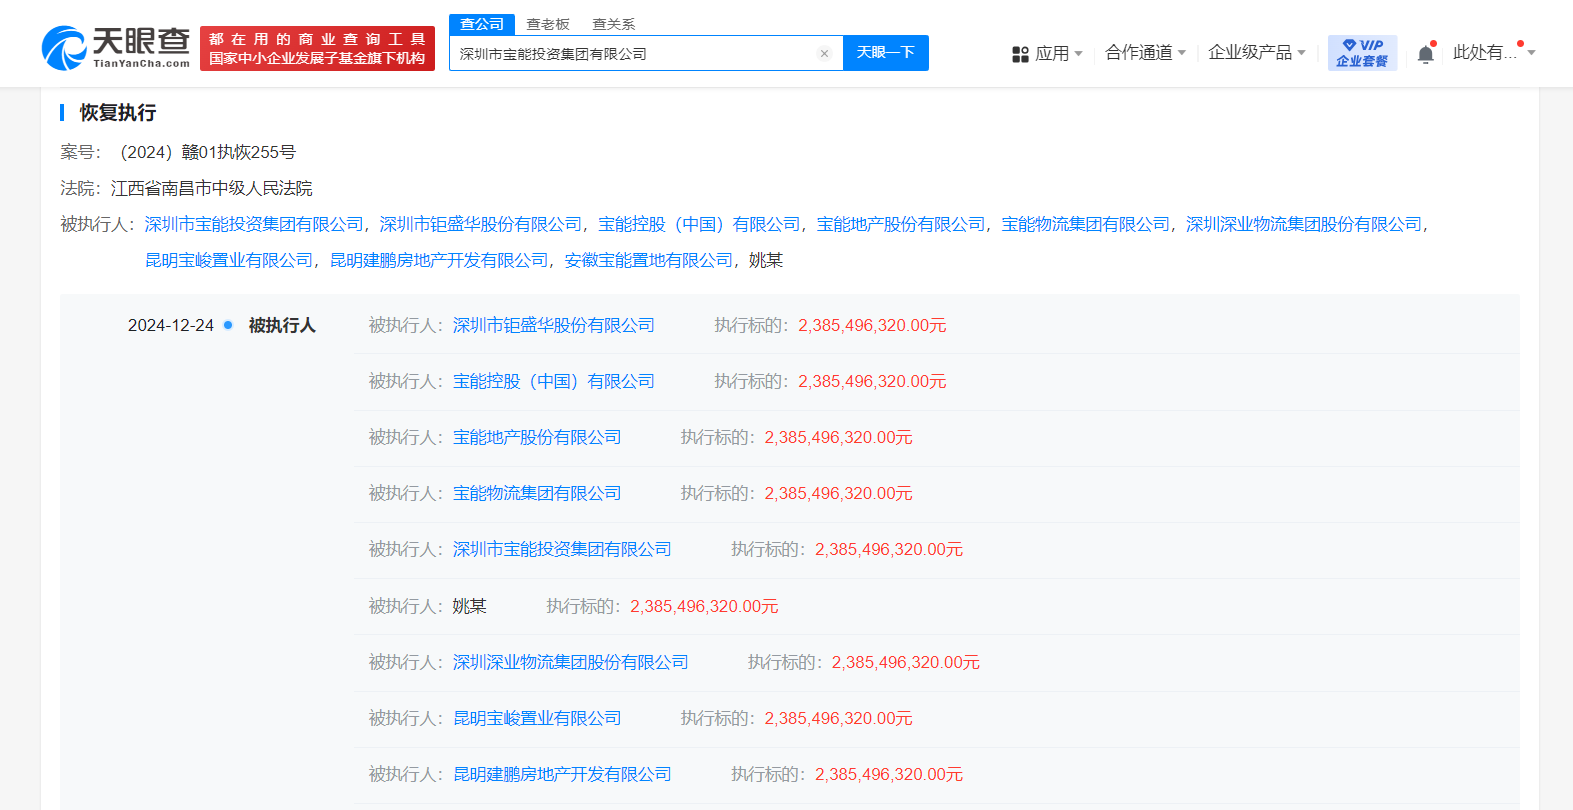
Task: Select the 执行标的 amount in the 深圳深业物流 row
Action: pos(906,662)
